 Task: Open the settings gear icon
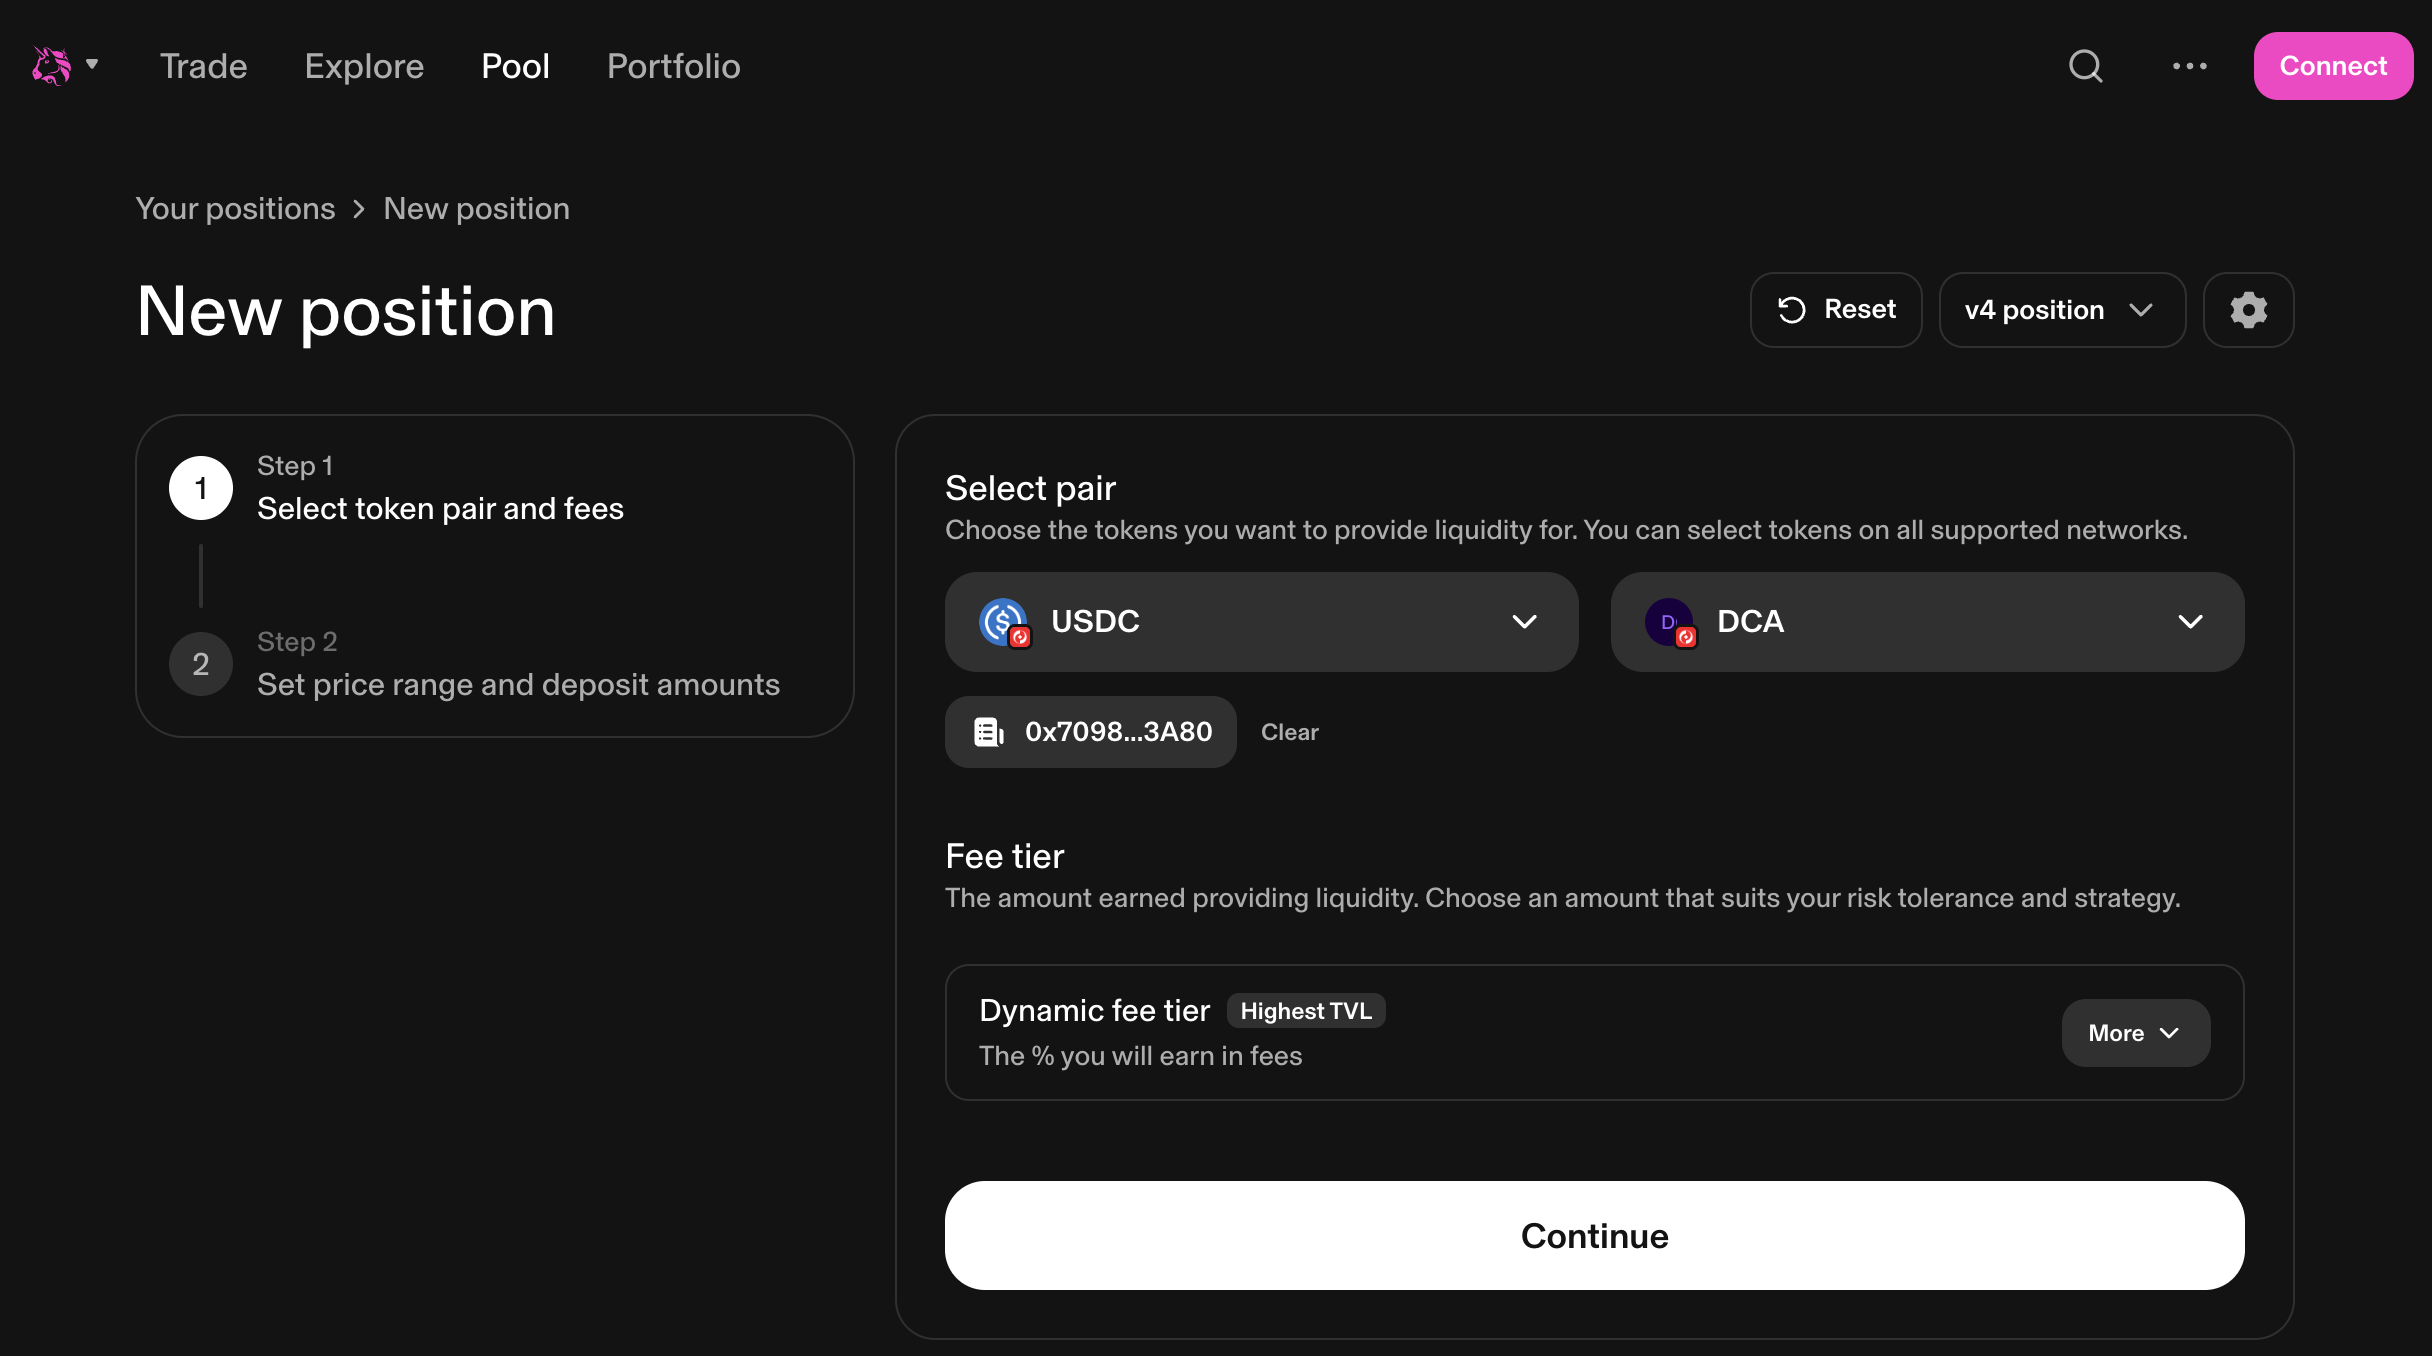[2248, 310]
